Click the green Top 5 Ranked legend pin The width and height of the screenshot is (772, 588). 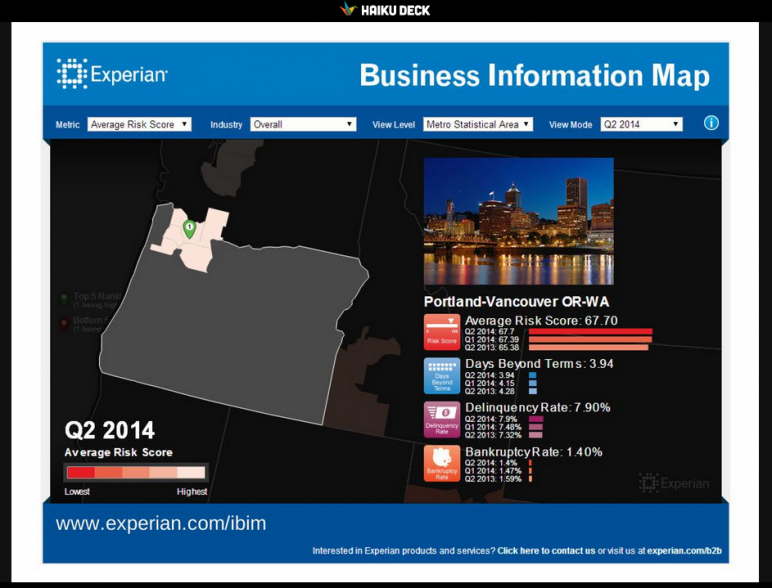(64, 299)
